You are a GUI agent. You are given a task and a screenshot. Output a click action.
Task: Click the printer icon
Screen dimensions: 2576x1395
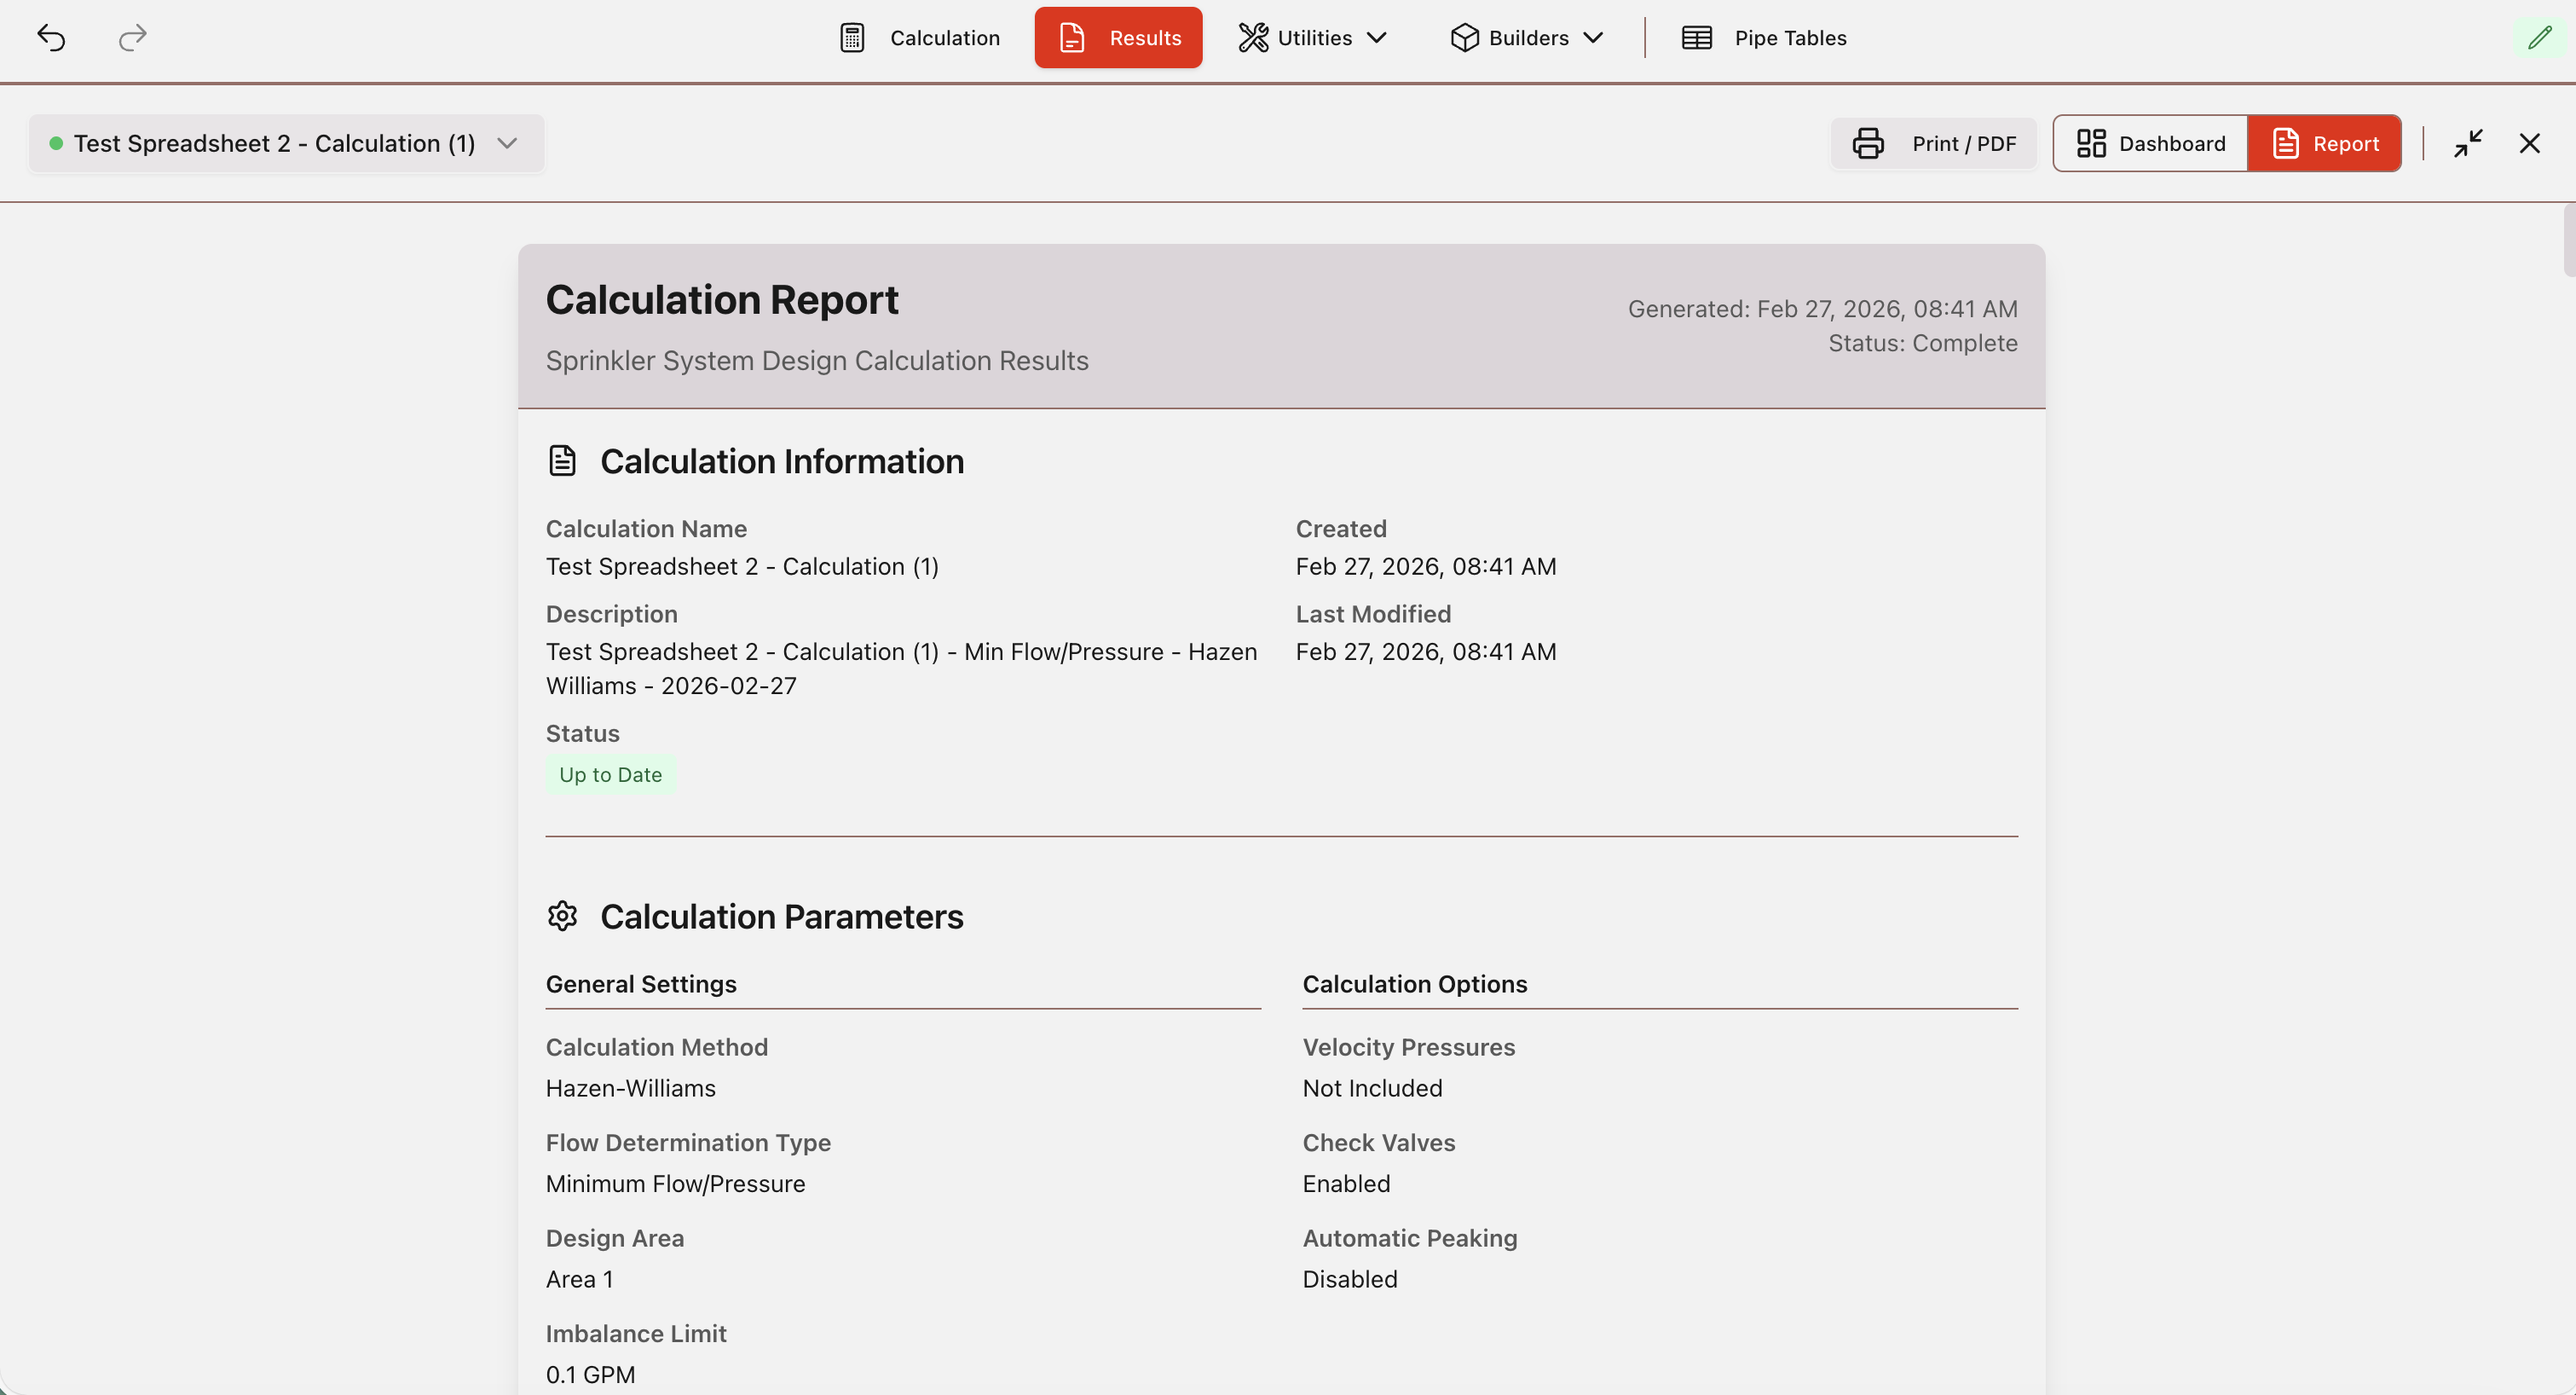pyautogui.click(x=1868, y=143)
